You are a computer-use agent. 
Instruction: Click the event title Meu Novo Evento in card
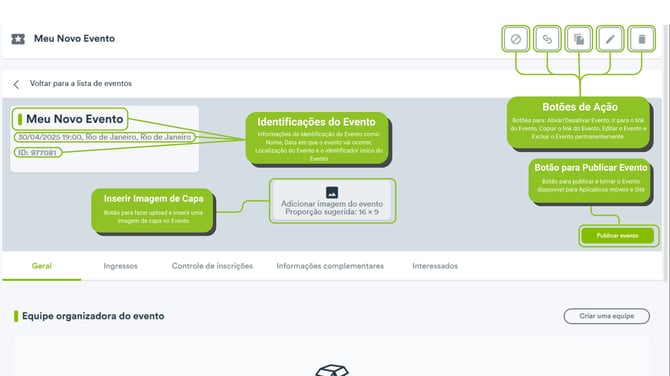(x=74, y=119)
